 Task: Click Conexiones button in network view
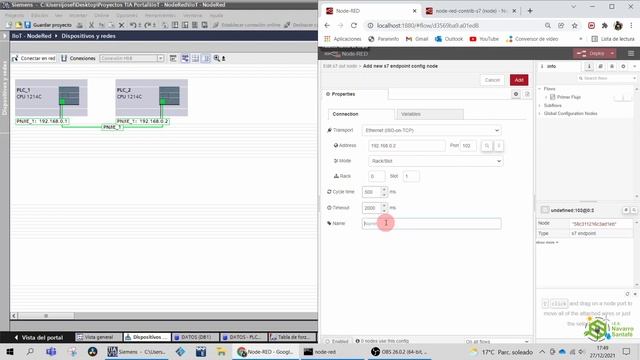click(x=78, y=58)
